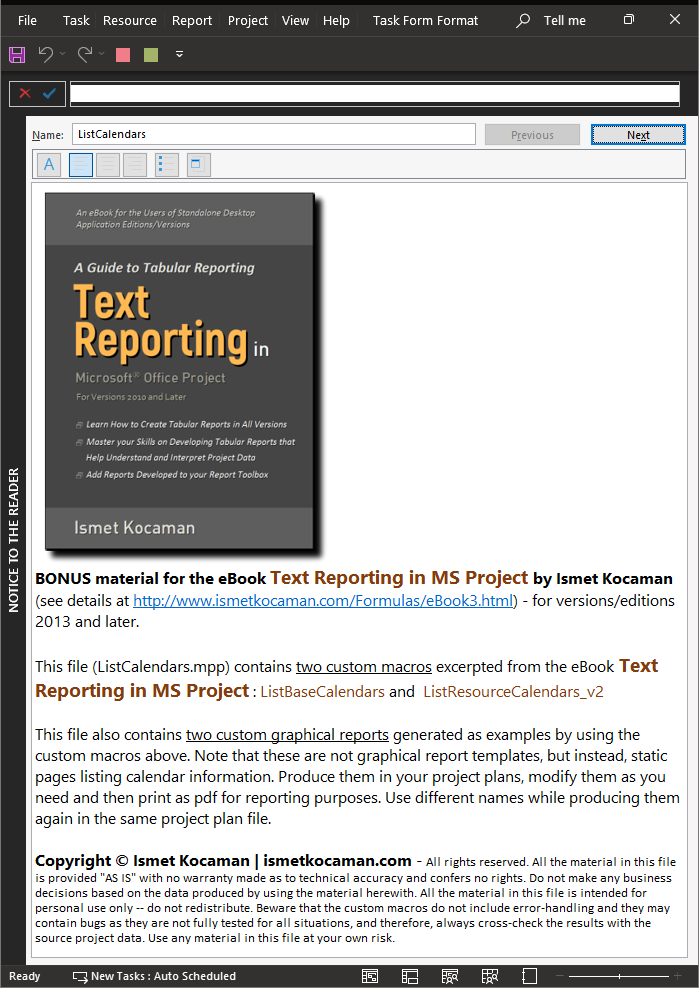The image size is (699, 988).
Task: Open the Redo history dropdown arrow
Action: coord(101,54)
